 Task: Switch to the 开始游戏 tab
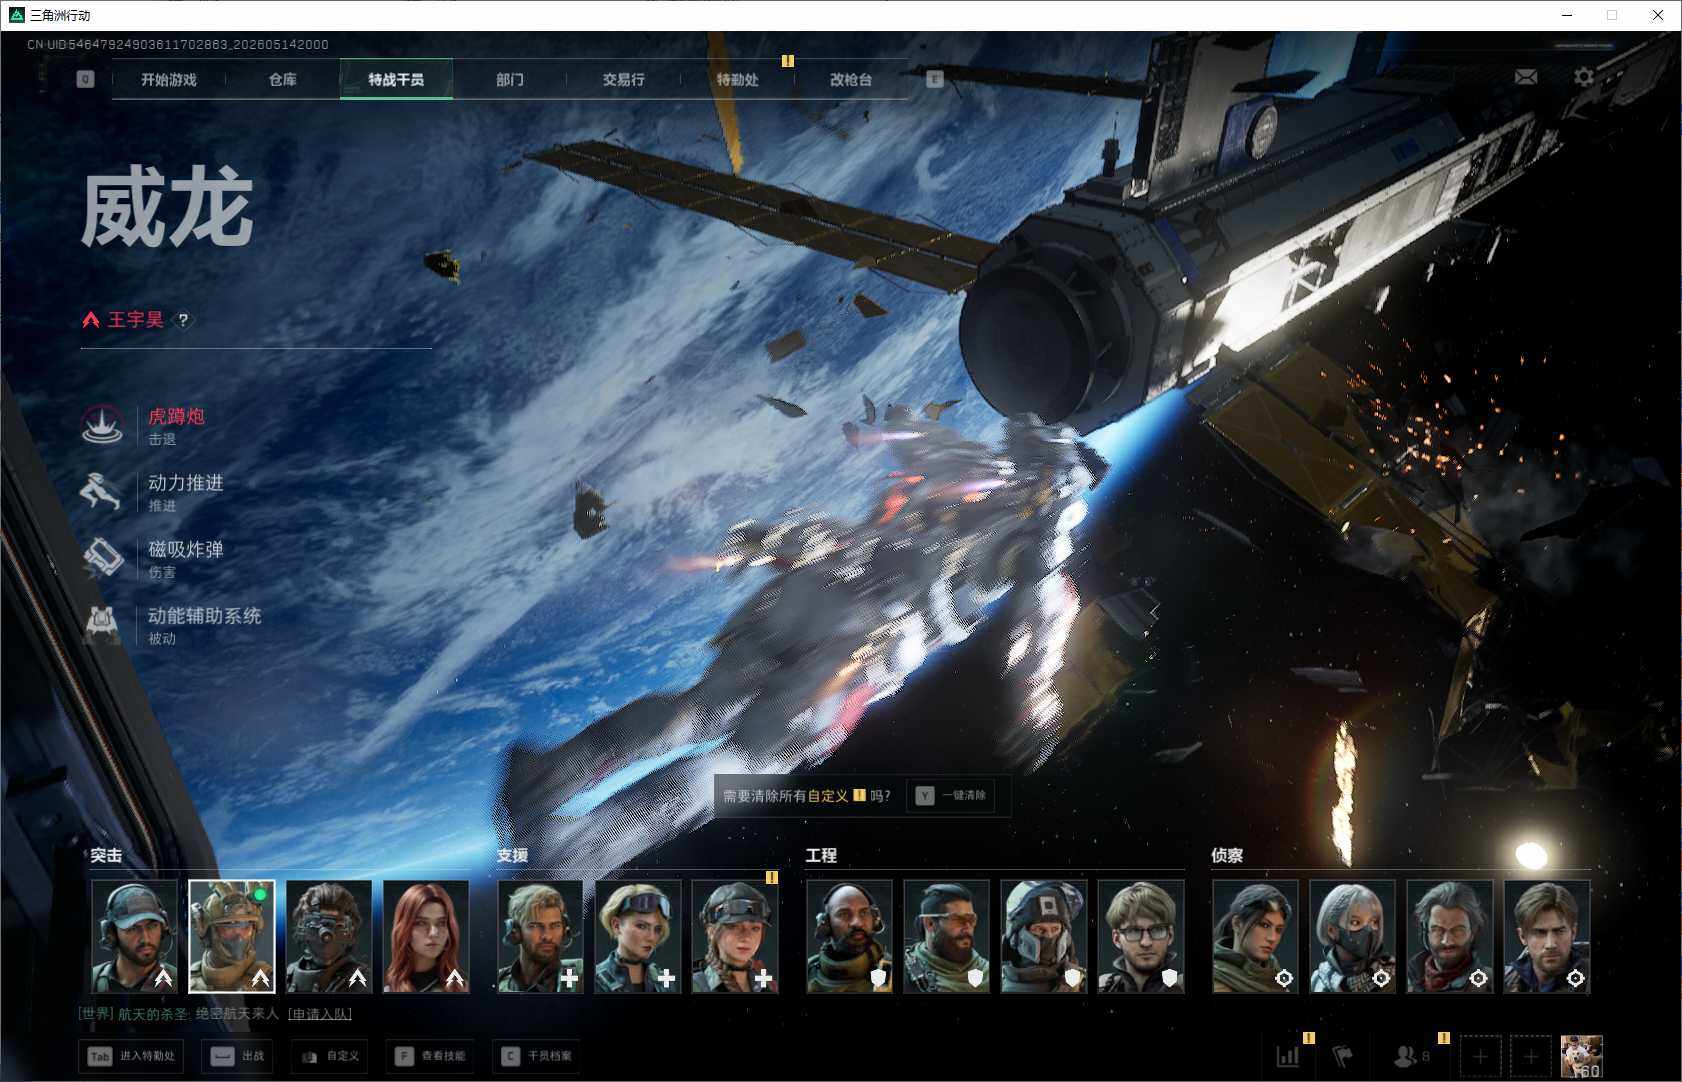coord(169,79)
